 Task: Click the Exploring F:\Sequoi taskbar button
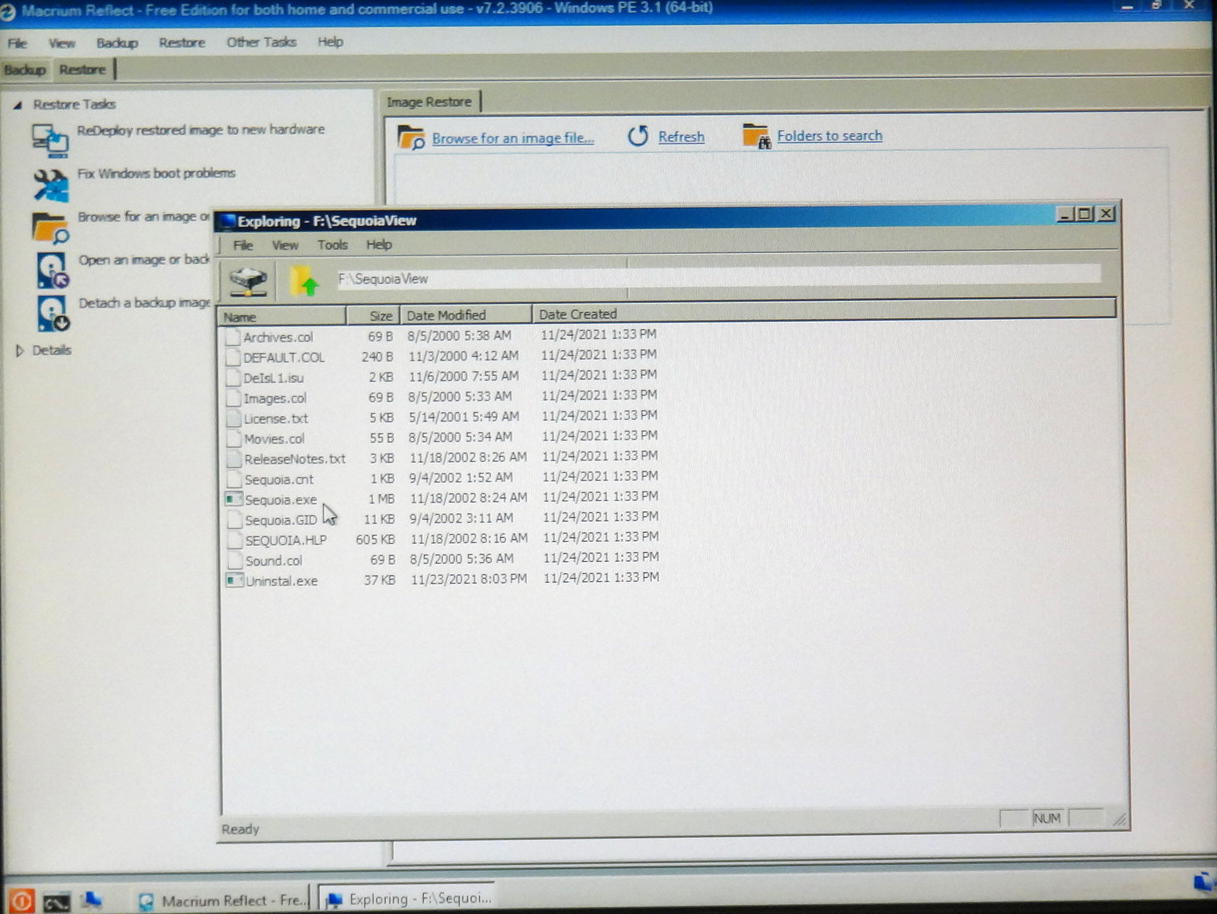(x=408, y=899)
